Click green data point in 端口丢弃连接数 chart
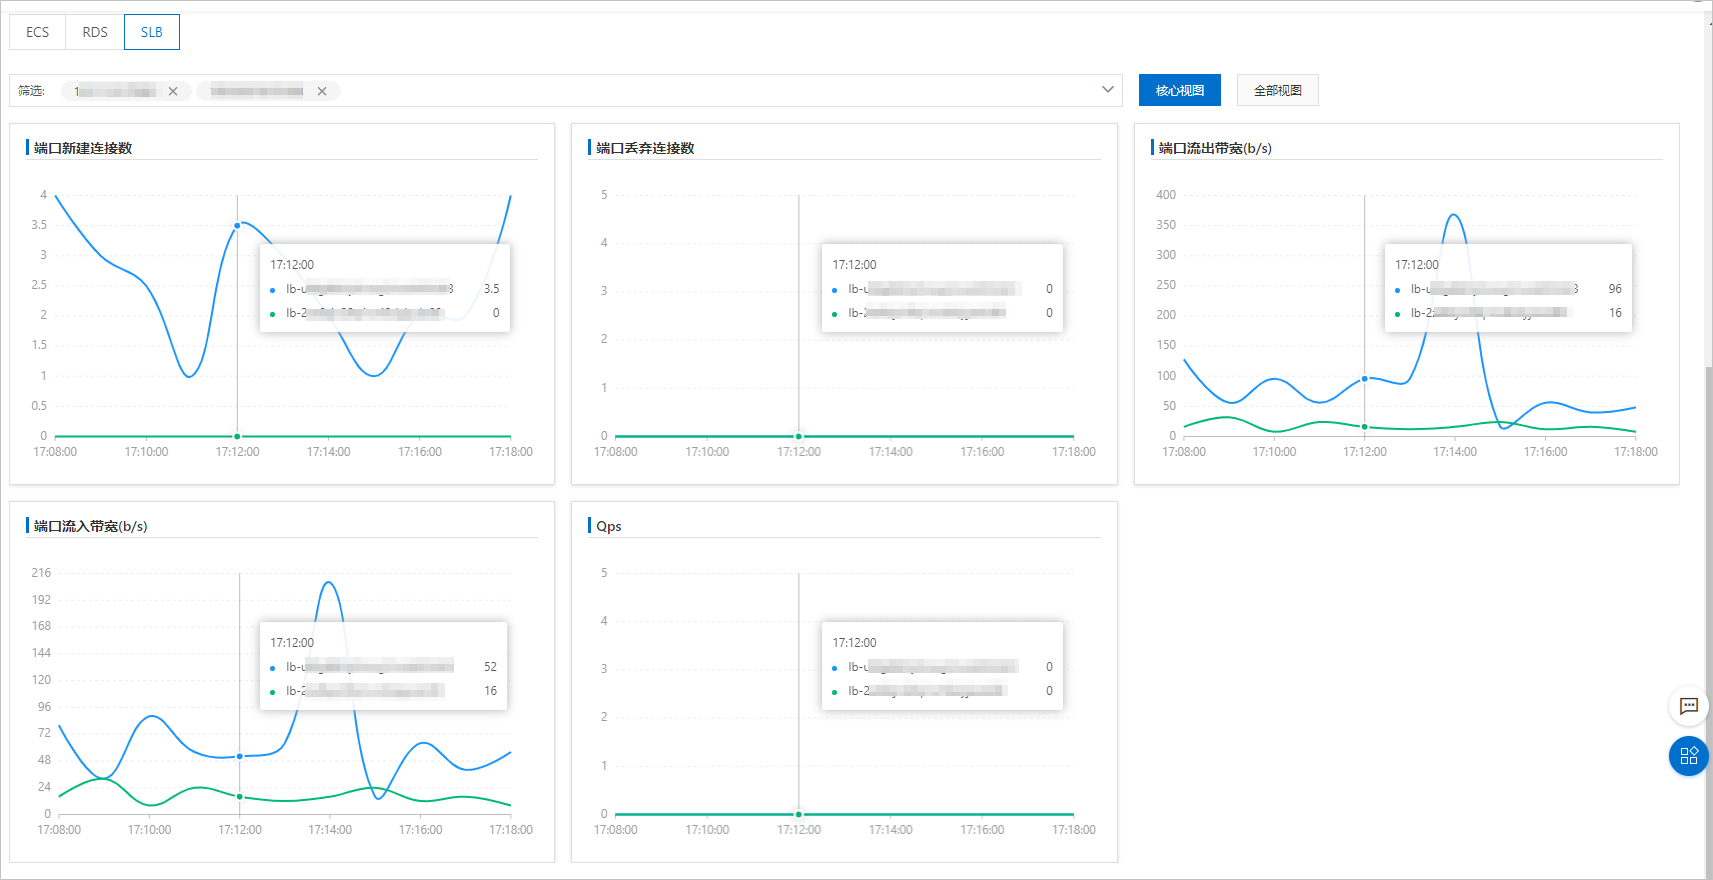The image size is (1713, 880). tap(799, 436)
